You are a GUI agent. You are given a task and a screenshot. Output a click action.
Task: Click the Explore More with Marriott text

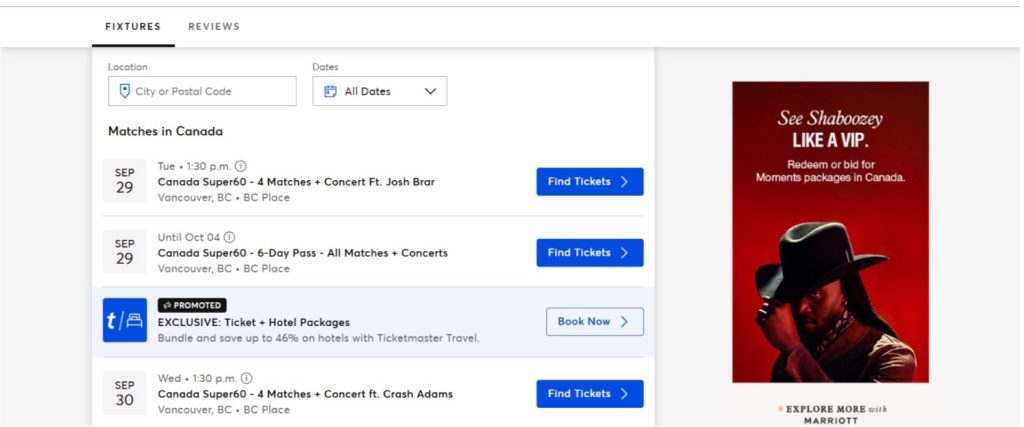[830, 415]
